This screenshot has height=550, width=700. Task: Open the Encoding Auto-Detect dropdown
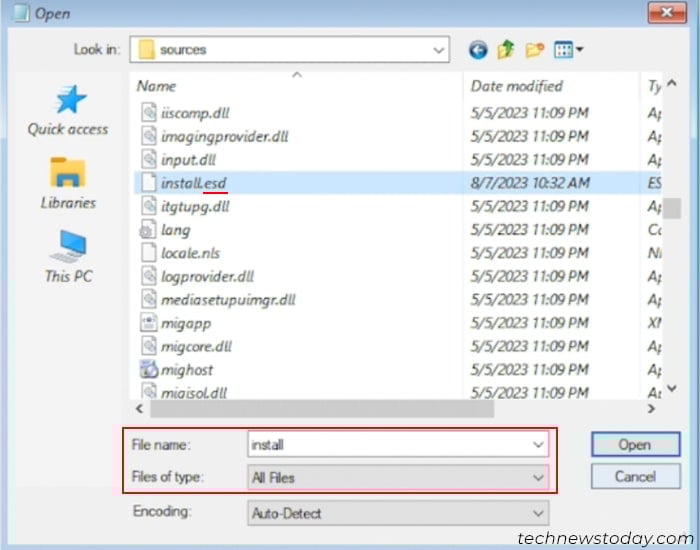coord(398,513)
